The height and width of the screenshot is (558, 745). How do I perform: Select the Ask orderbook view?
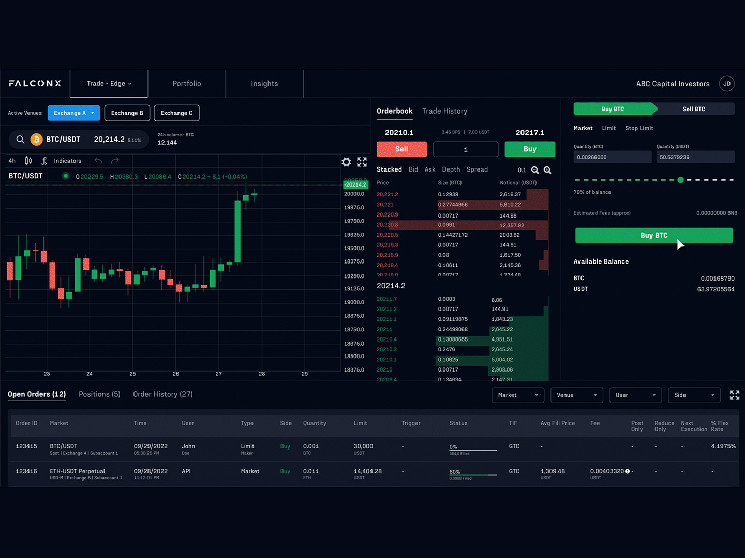coord(430,169)
